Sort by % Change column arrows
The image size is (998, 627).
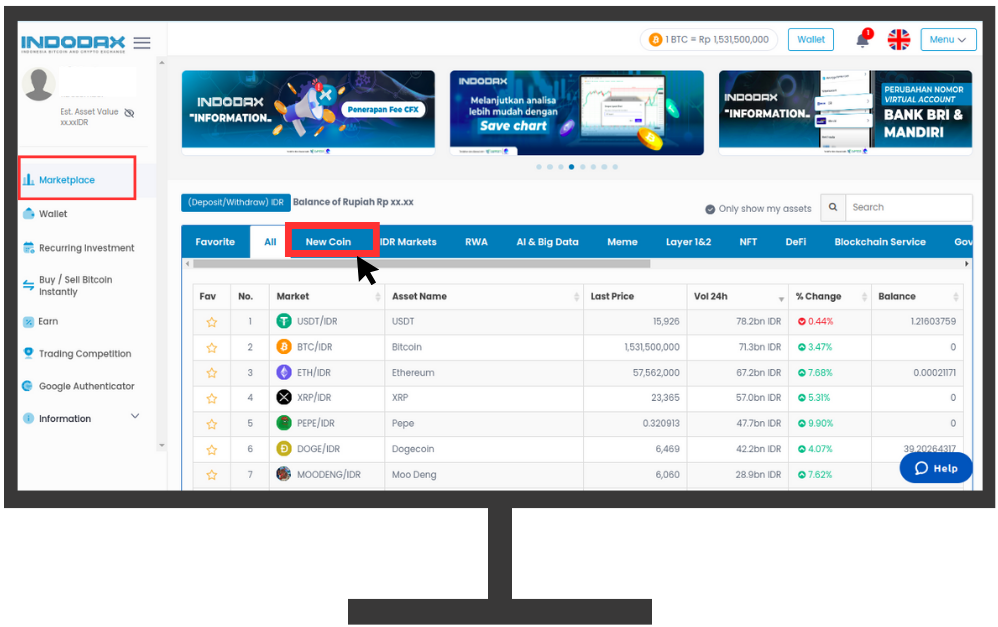click(864, 297)
